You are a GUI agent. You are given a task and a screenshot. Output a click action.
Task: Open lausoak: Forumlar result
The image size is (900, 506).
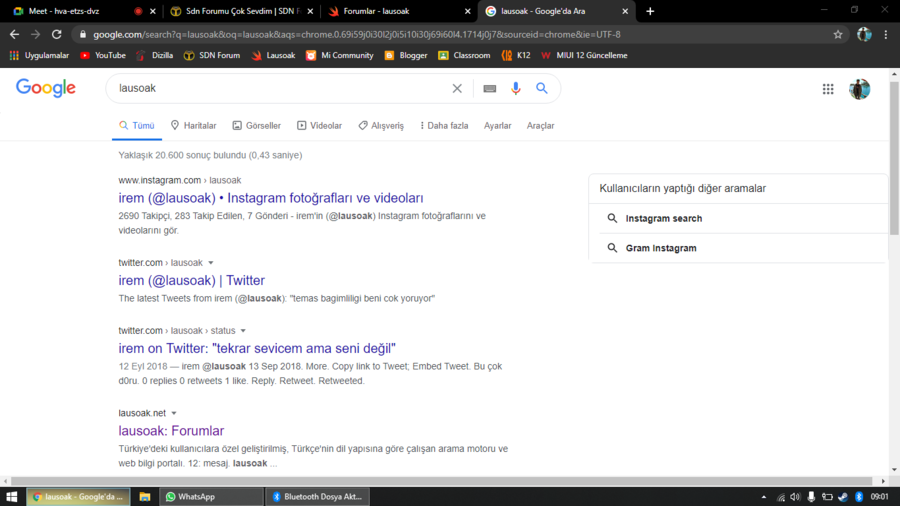[x=171, y=431]
